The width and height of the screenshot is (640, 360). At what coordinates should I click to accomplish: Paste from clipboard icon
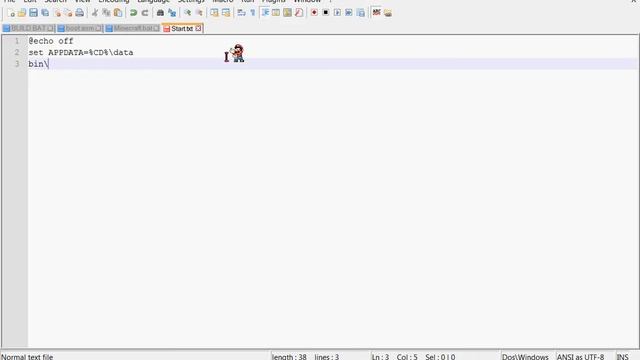coord(118,13)
